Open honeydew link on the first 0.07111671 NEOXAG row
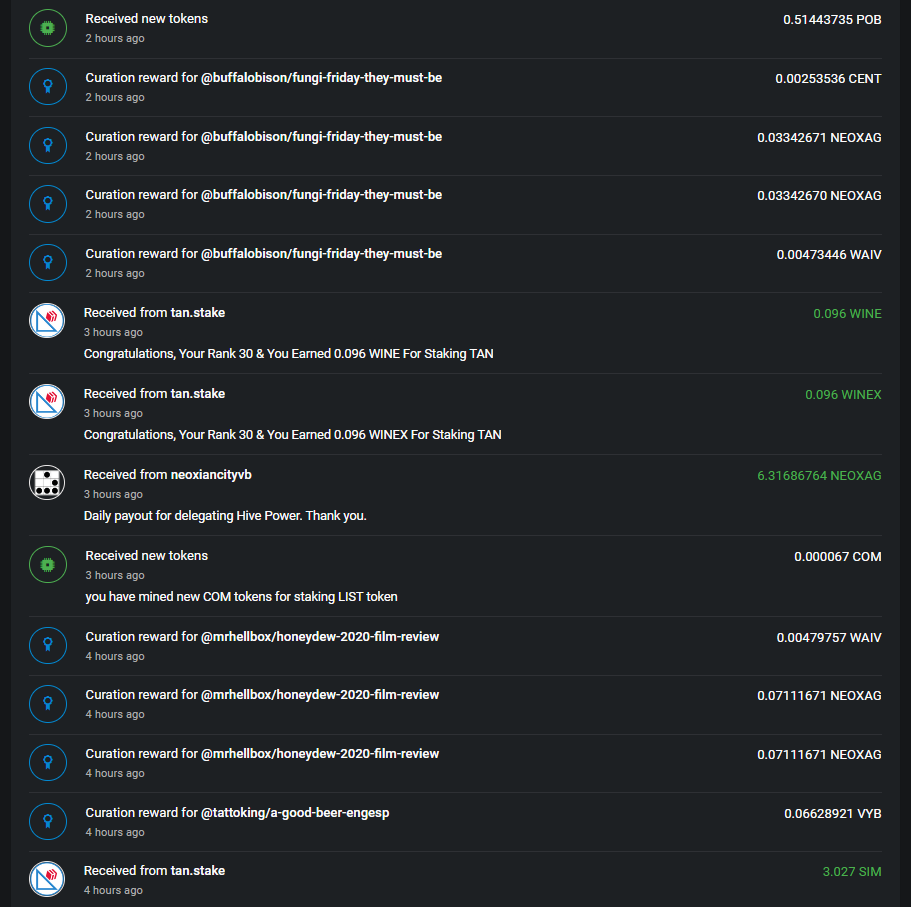The image size is (911, 907). coord(320,695)
